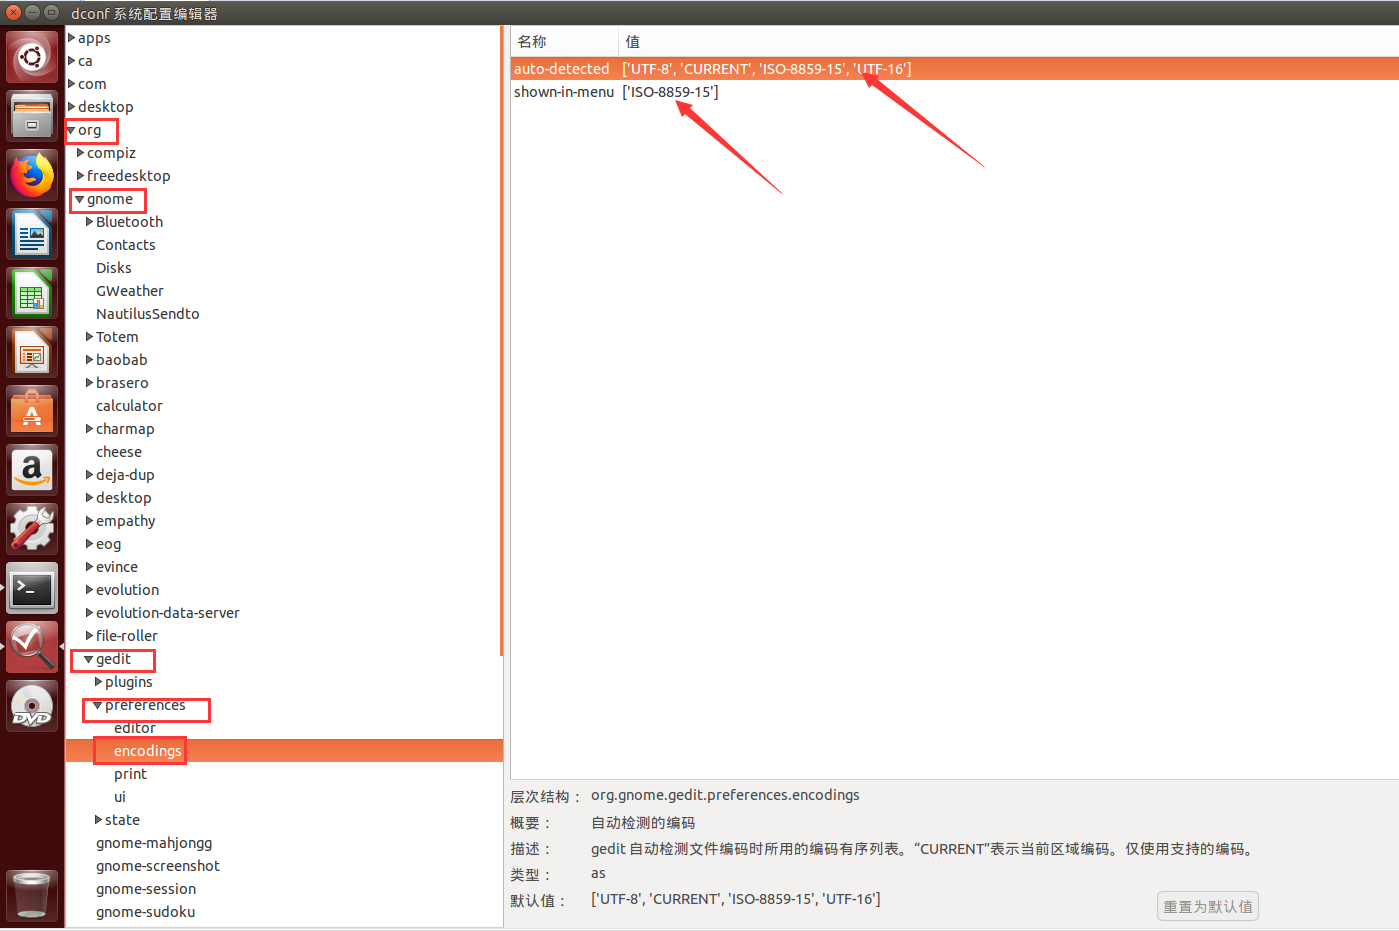
Task: Open Ubuntu Software from the dock
Action: tap(32, 410)
